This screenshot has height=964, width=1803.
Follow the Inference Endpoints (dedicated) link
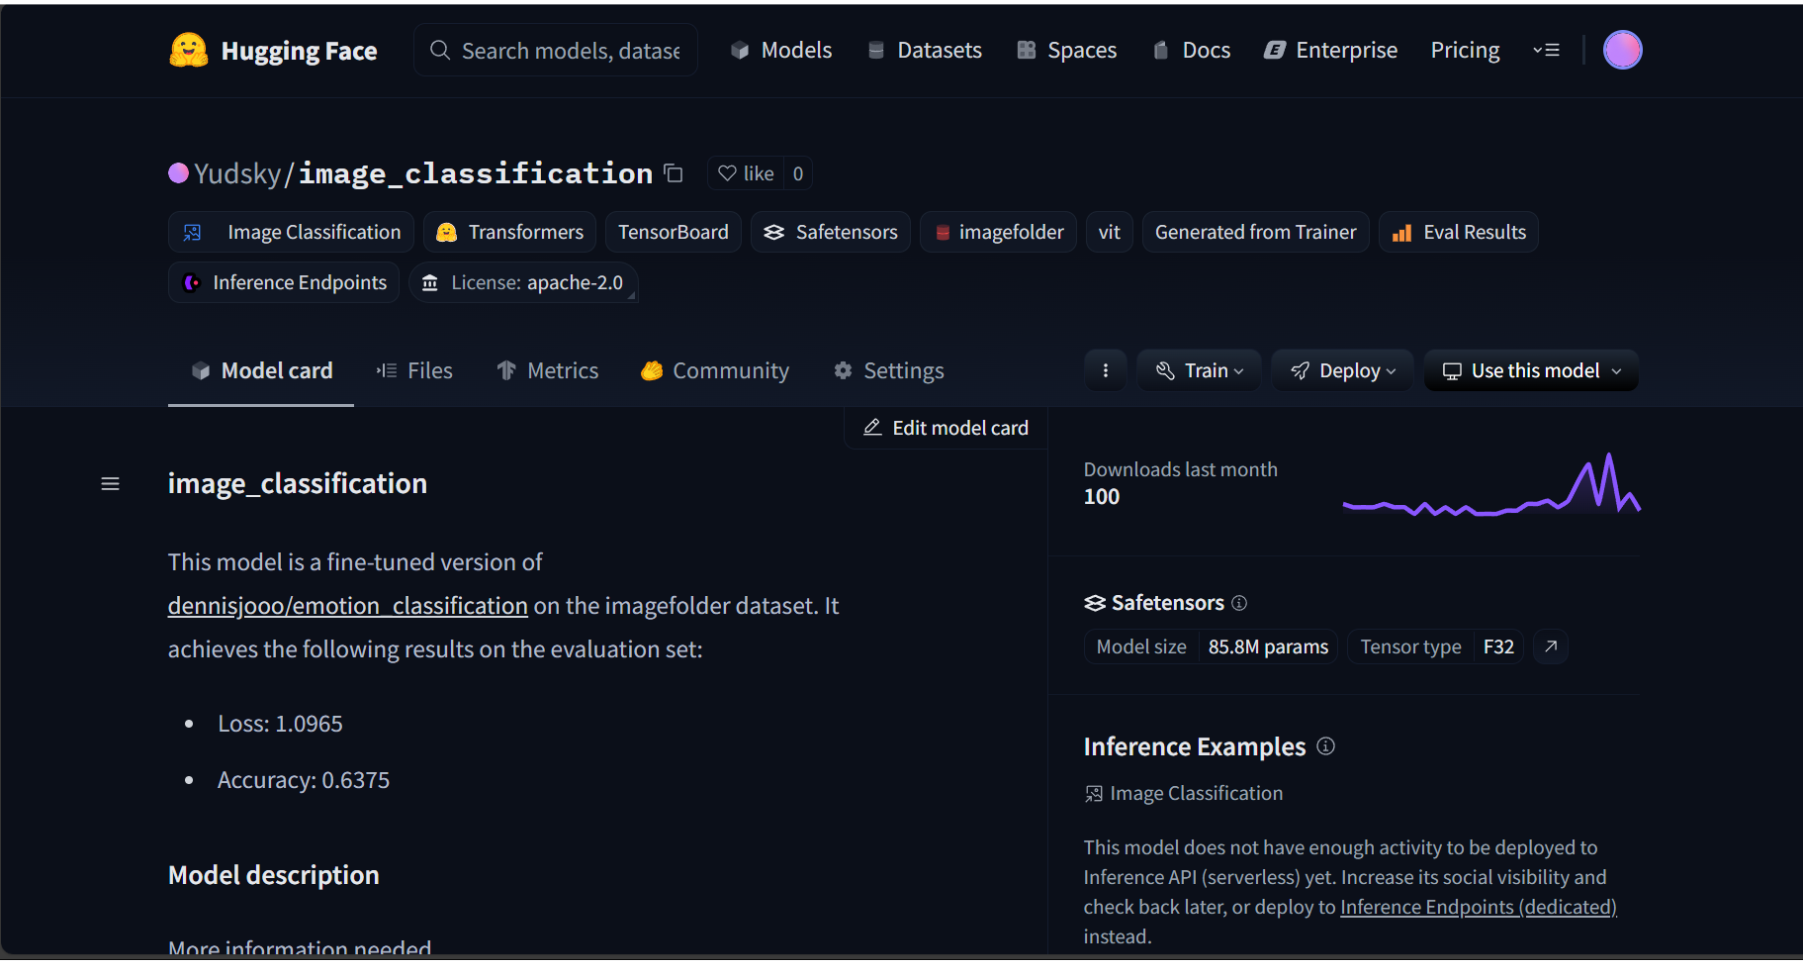(x=1478, y=907)
